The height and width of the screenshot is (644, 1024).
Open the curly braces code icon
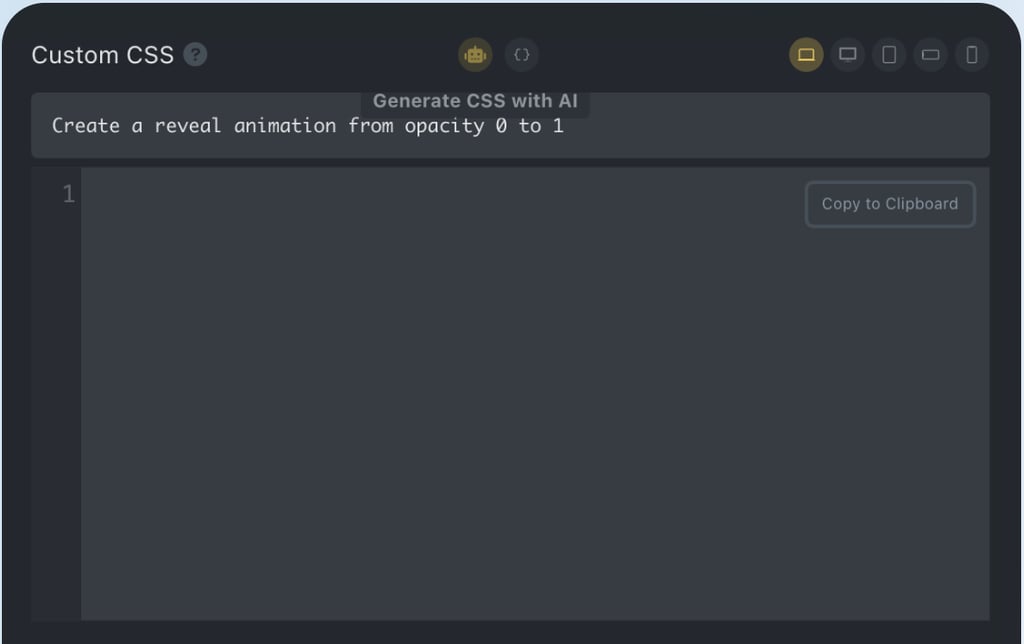[x=521, y=55]
